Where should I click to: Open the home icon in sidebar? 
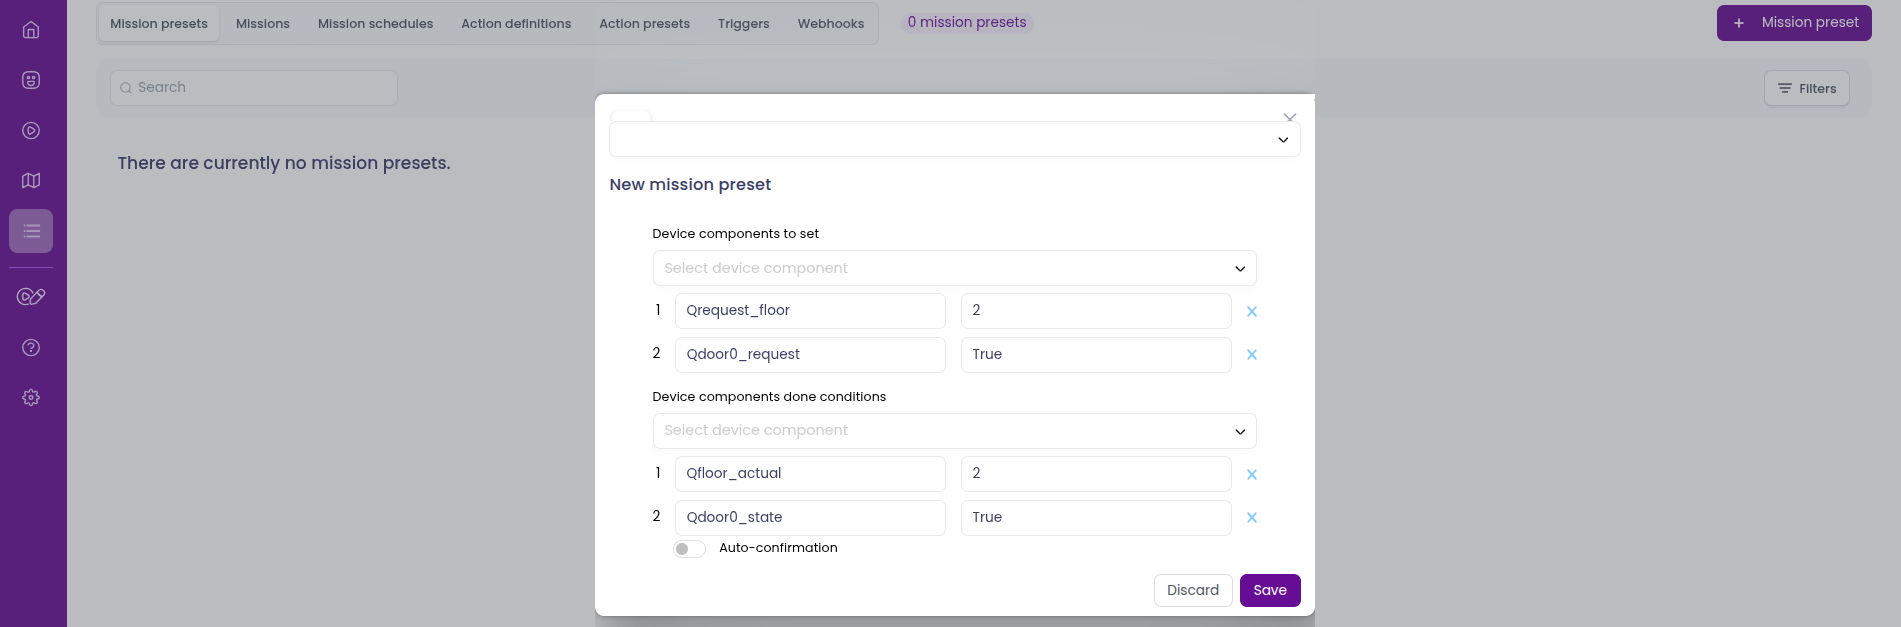tap(31, 30)
